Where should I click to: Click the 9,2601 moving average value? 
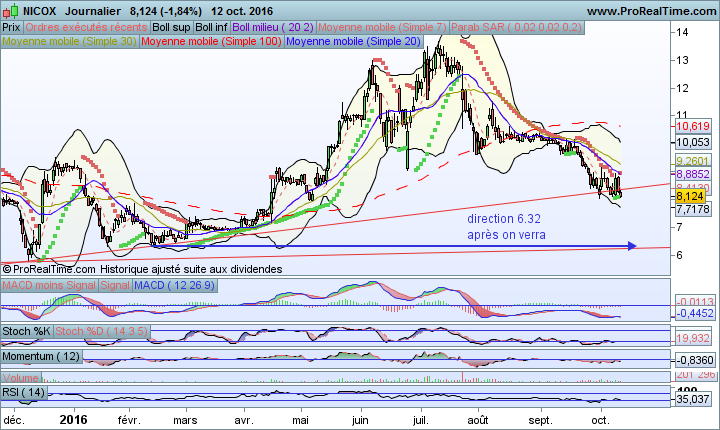click(693, 161)
